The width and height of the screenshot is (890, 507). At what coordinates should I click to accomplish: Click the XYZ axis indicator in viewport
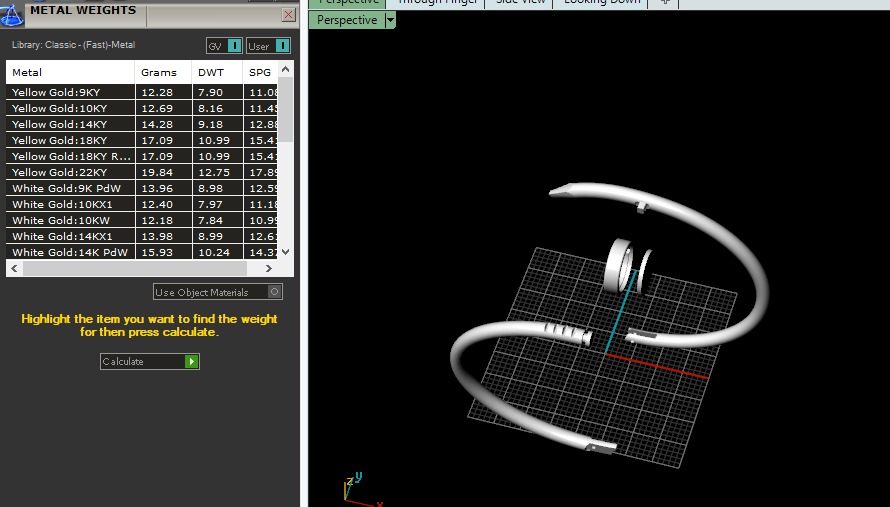coord(361,489)
